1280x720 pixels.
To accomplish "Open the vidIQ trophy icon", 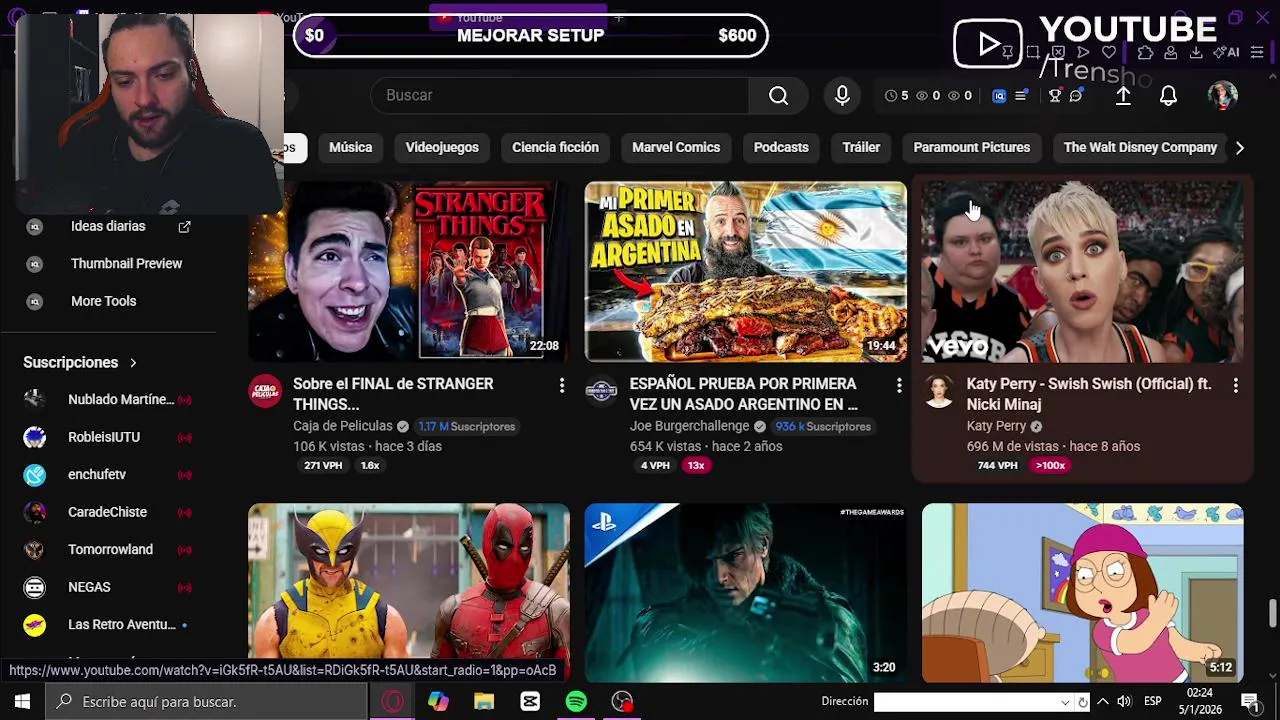I will (1055, 96).
